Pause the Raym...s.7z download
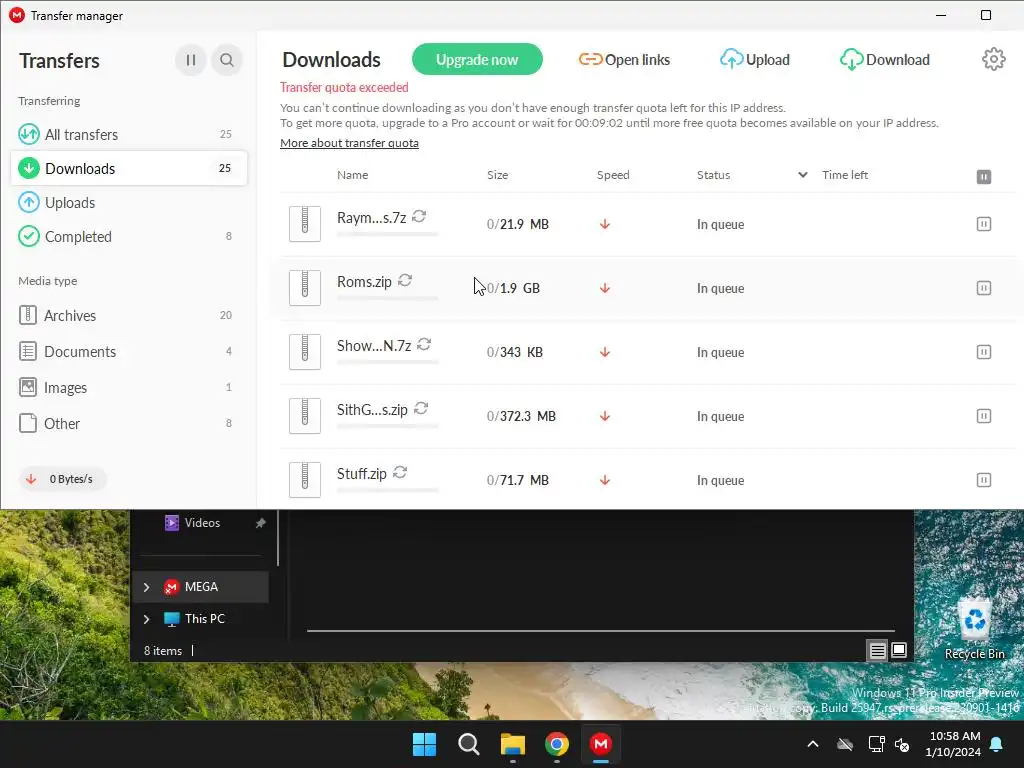The image size is (1024, 768). (x=984, y=224)
